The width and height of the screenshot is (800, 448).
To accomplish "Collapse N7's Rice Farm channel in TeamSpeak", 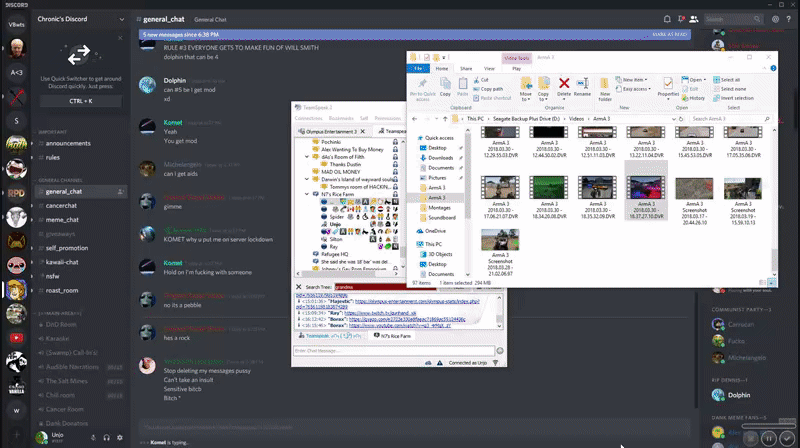I will pyautogui.click(x=307, y=194).
